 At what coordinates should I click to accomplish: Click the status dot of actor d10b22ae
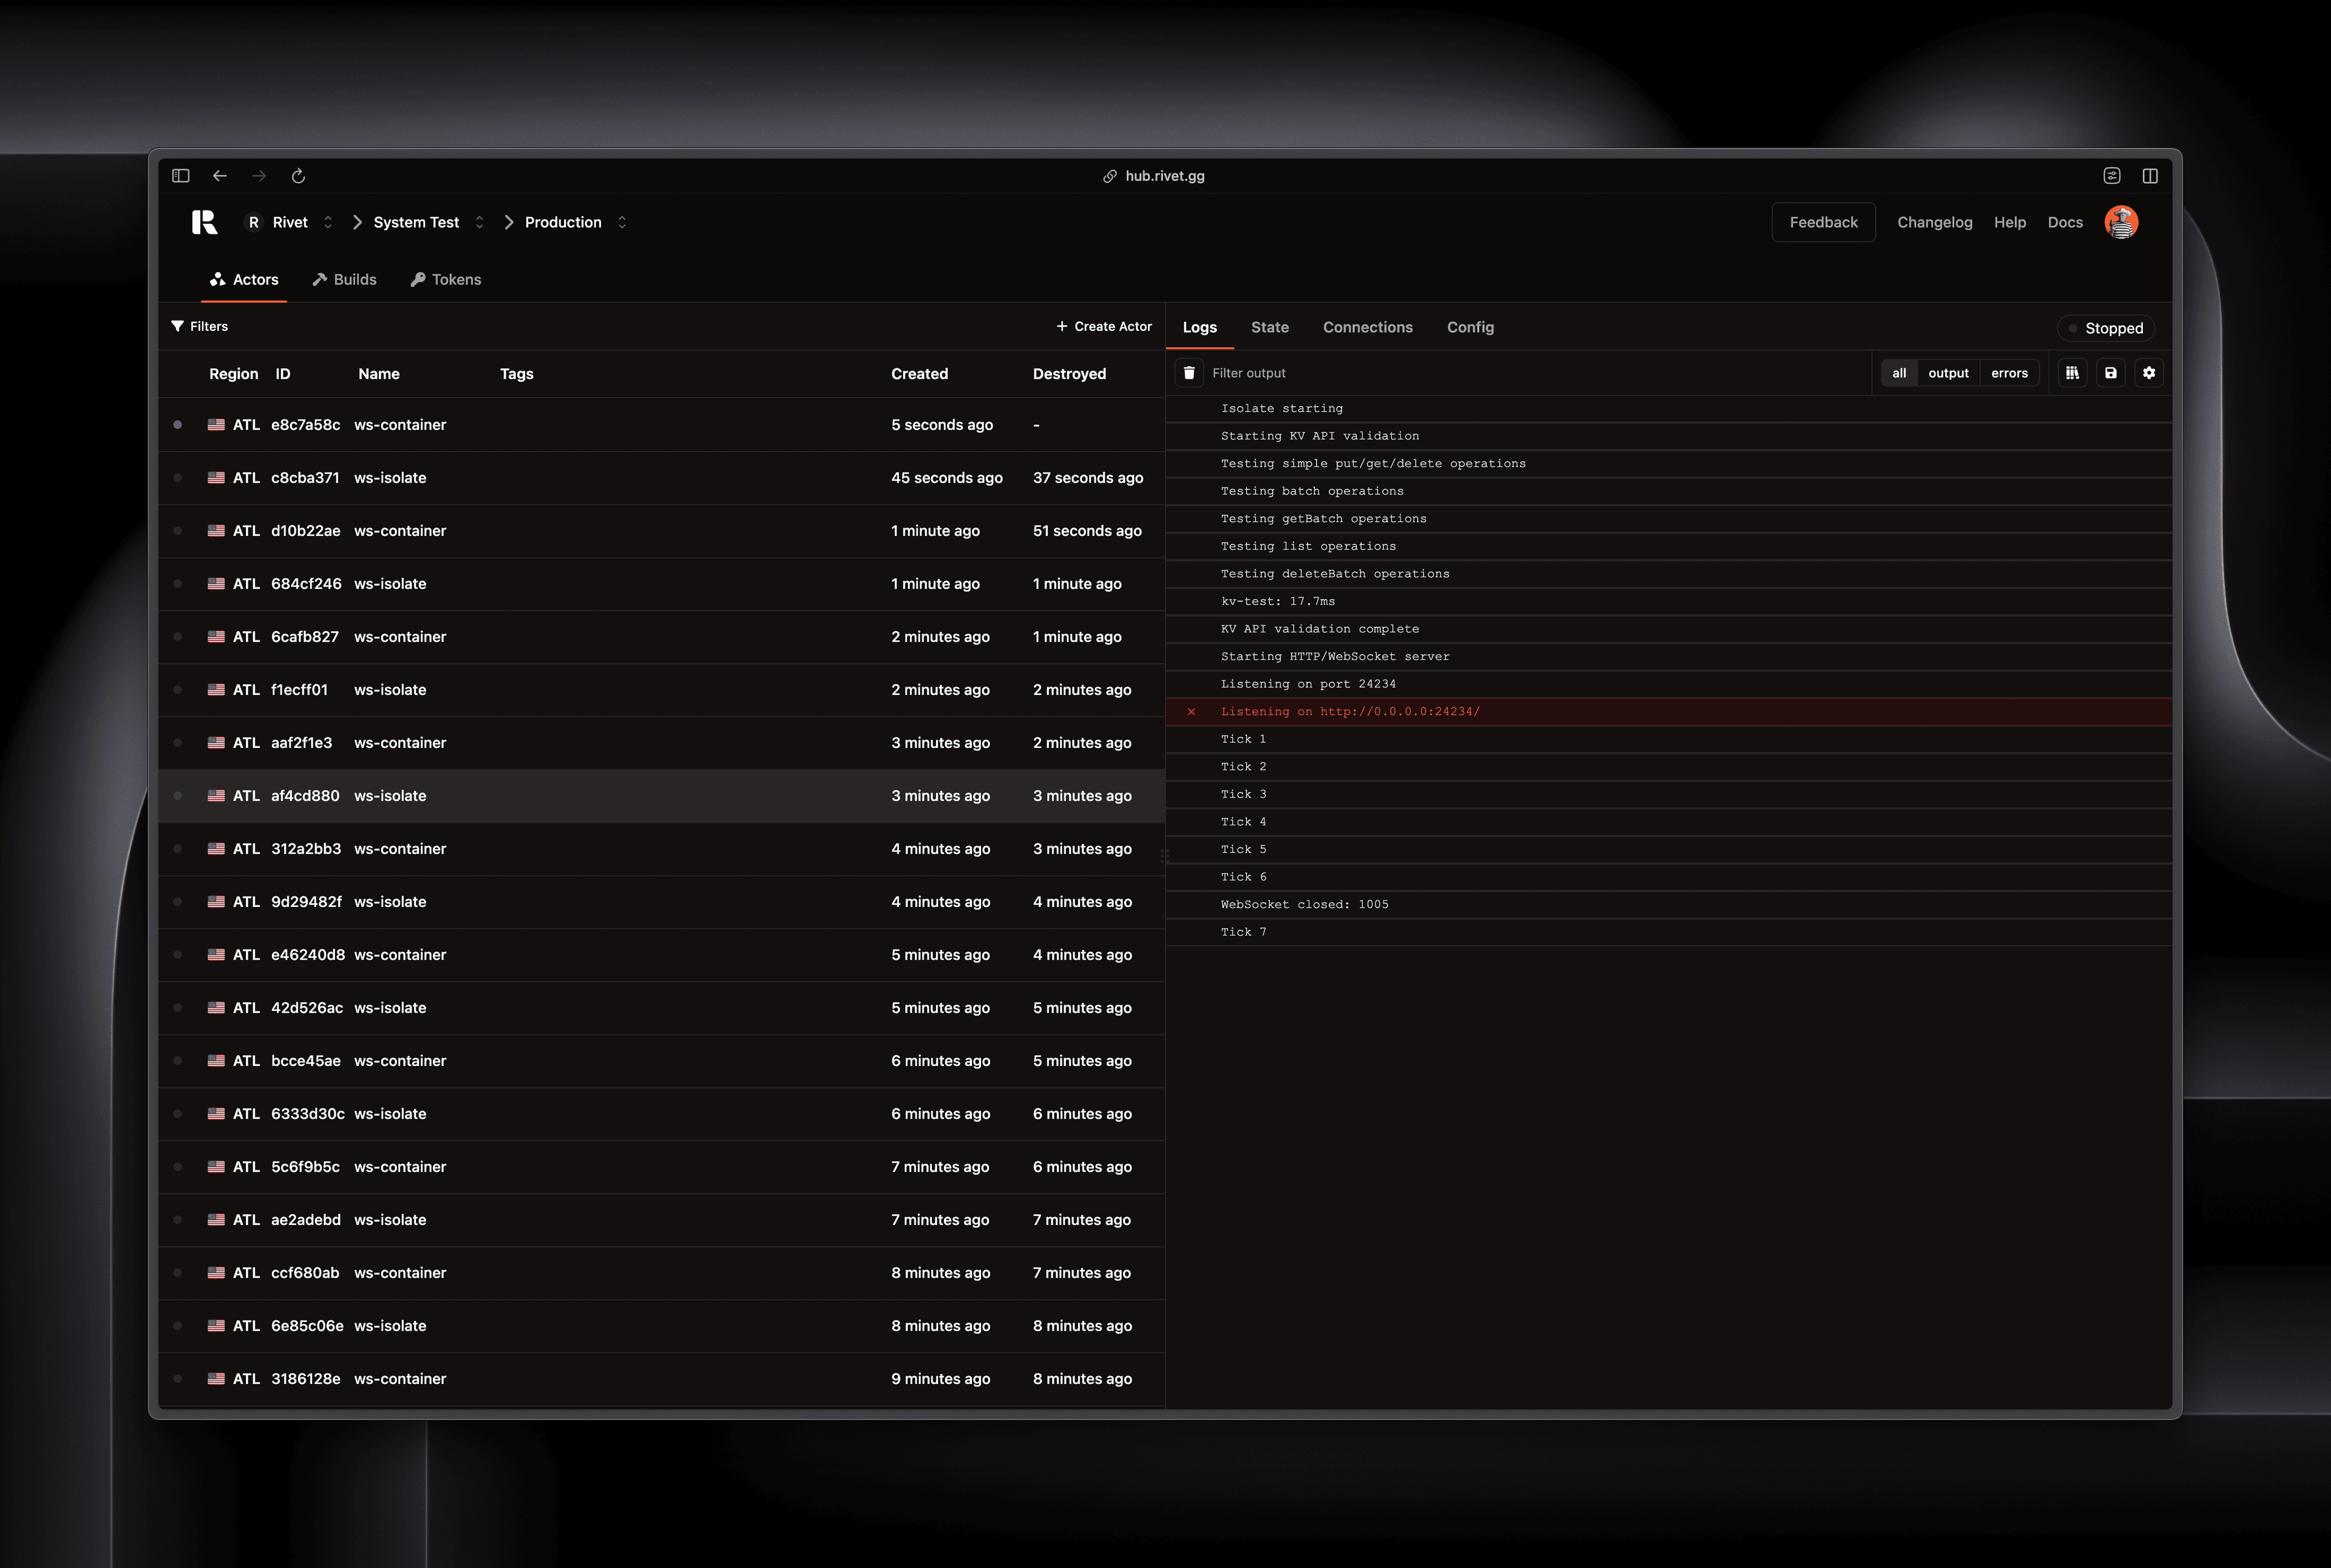(178, 531)
